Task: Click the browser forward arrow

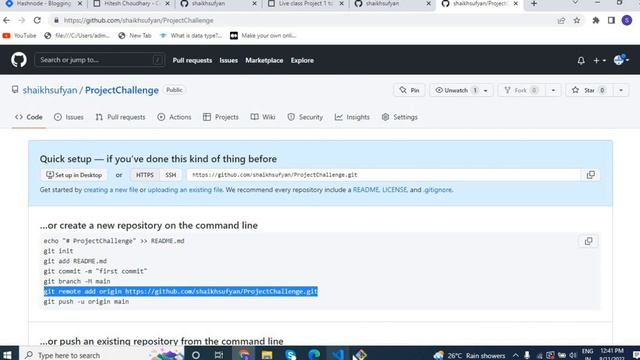Action: [22, 20]
